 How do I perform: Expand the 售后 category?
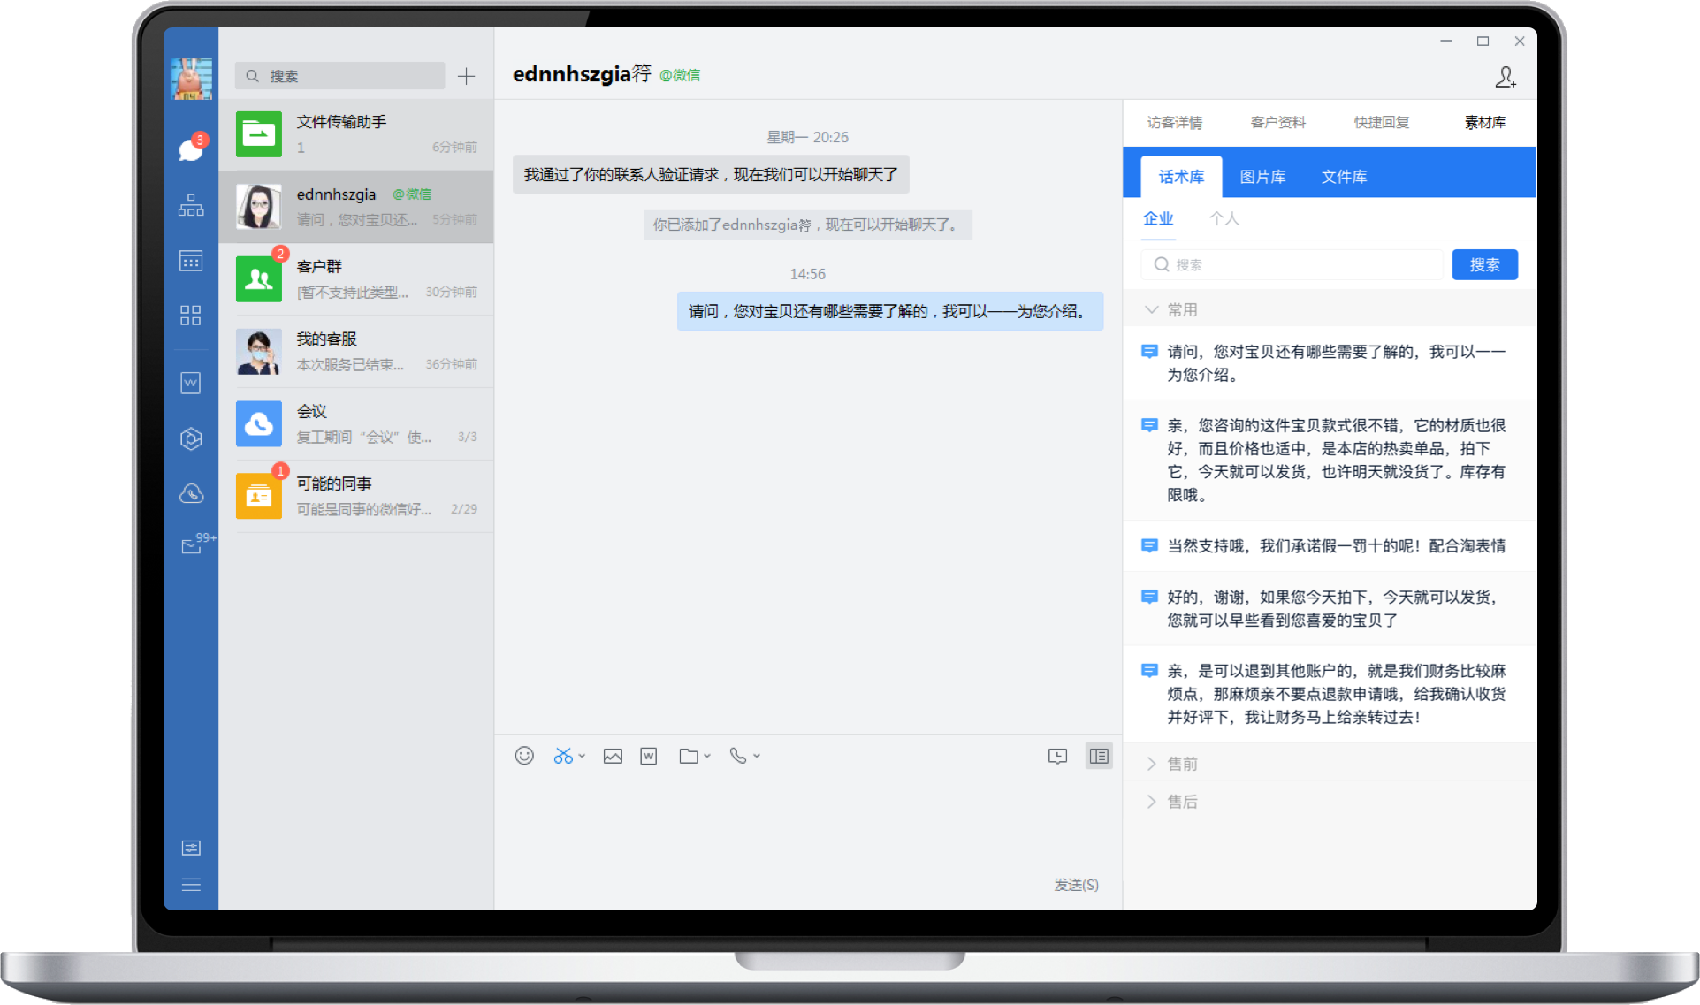[x=1330, y=802]
